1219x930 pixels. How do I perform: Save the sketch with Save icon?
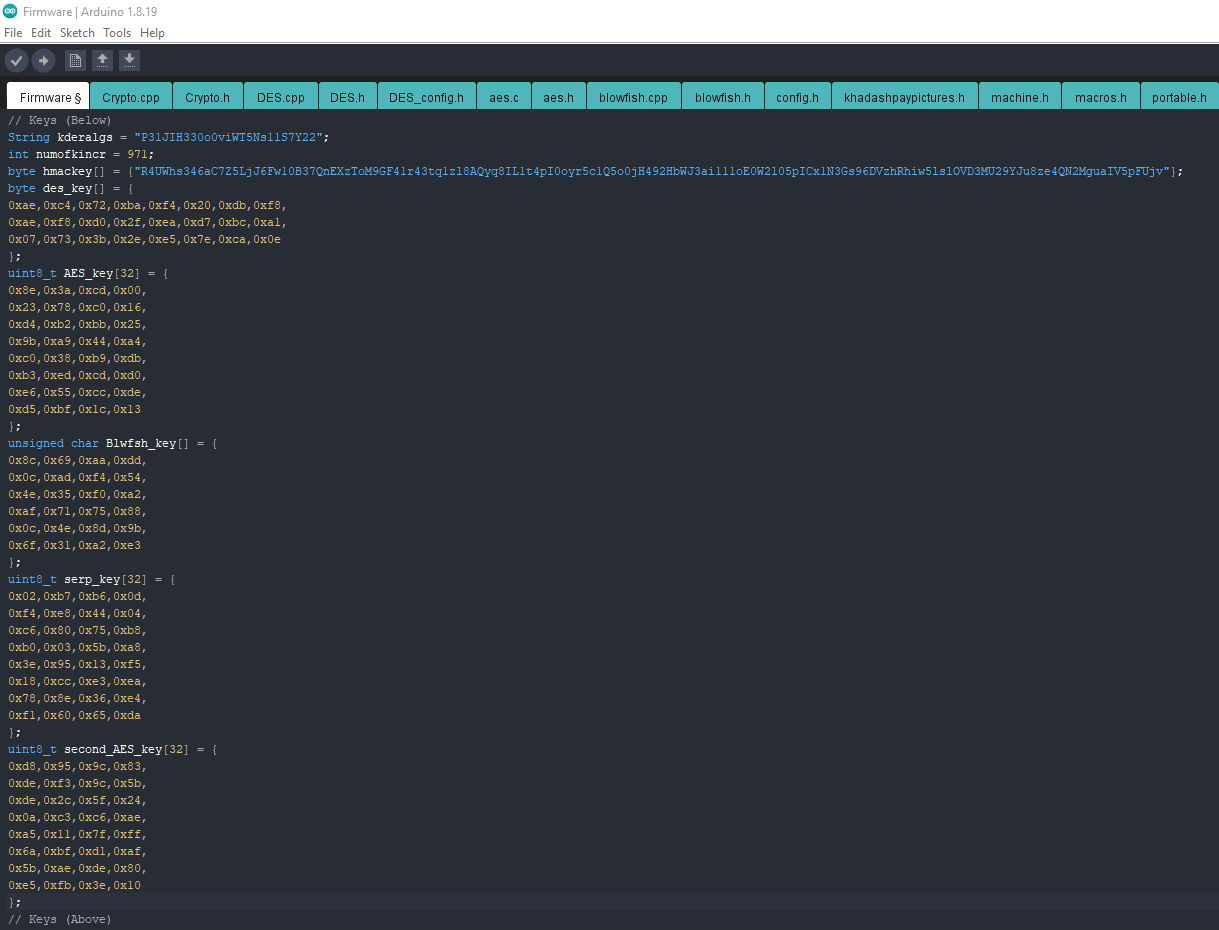pyautogui.click(x=129, y=61)
